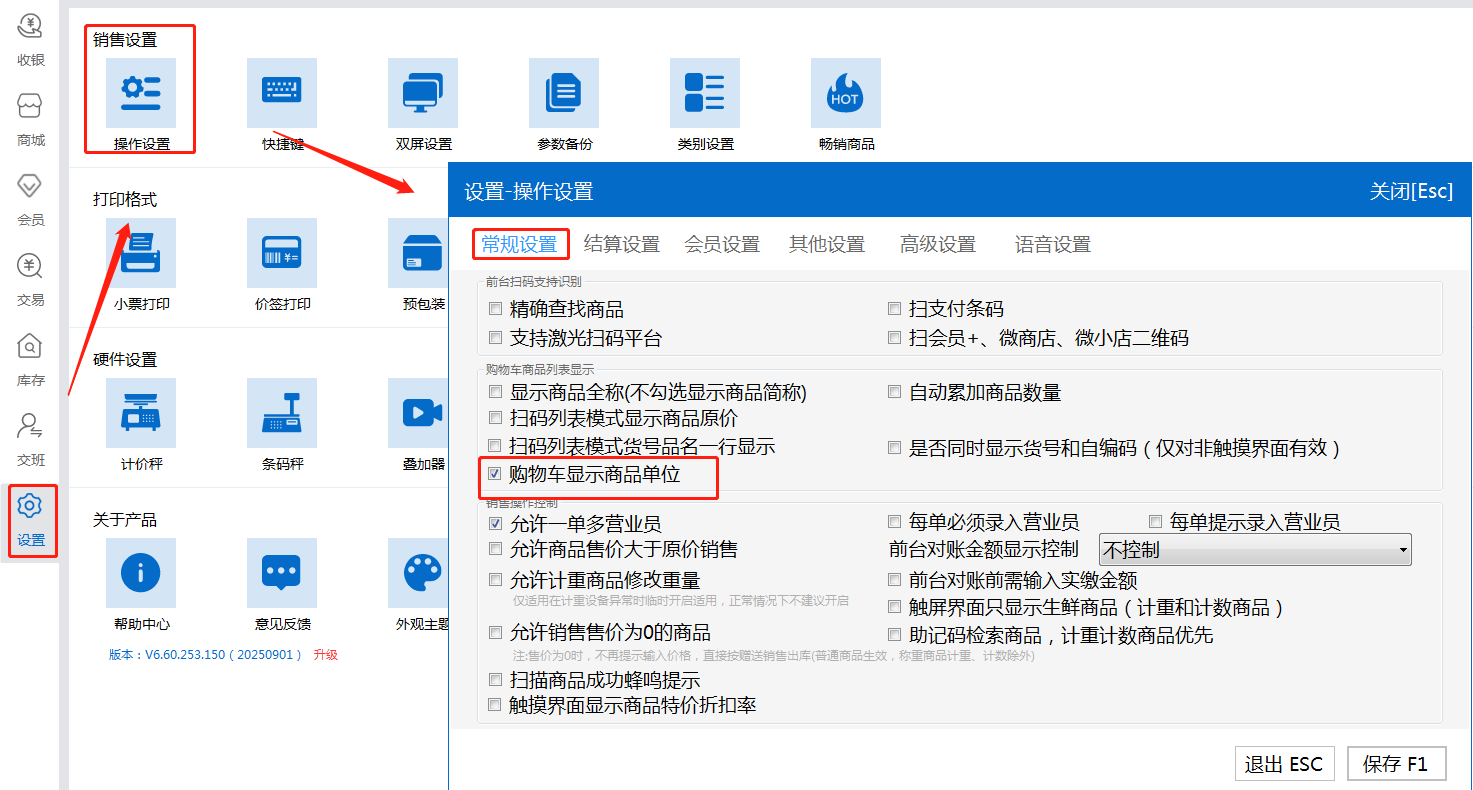
Task: Switch to the 语音设置 tab
Action: 1052,244
